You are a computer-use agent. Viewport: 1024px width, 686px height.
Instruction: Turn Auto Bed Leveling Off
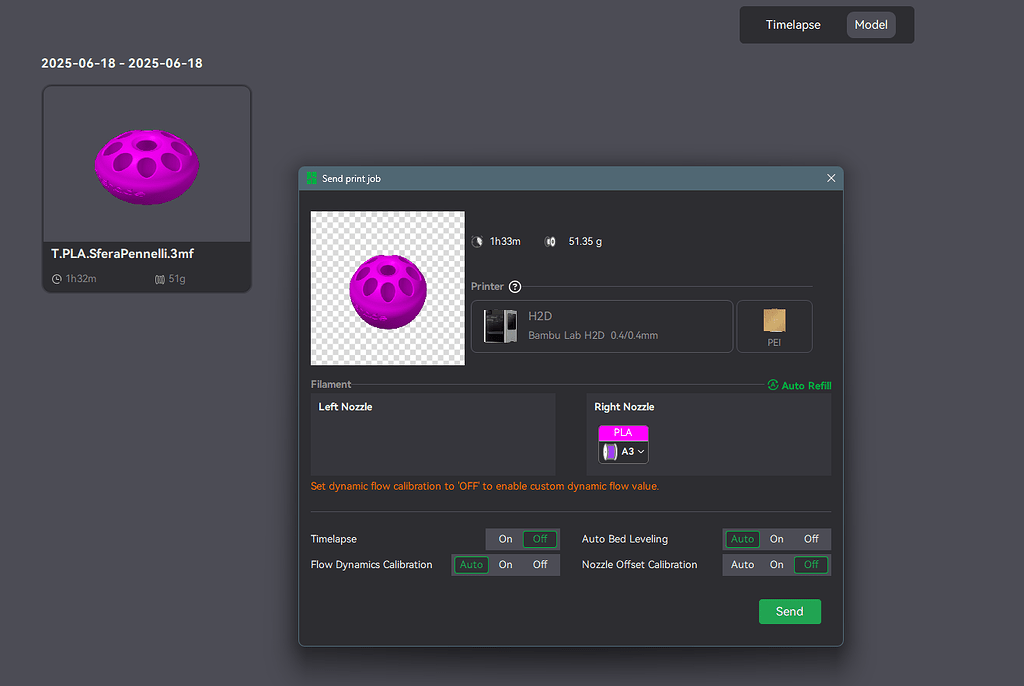tap(811, 539)
